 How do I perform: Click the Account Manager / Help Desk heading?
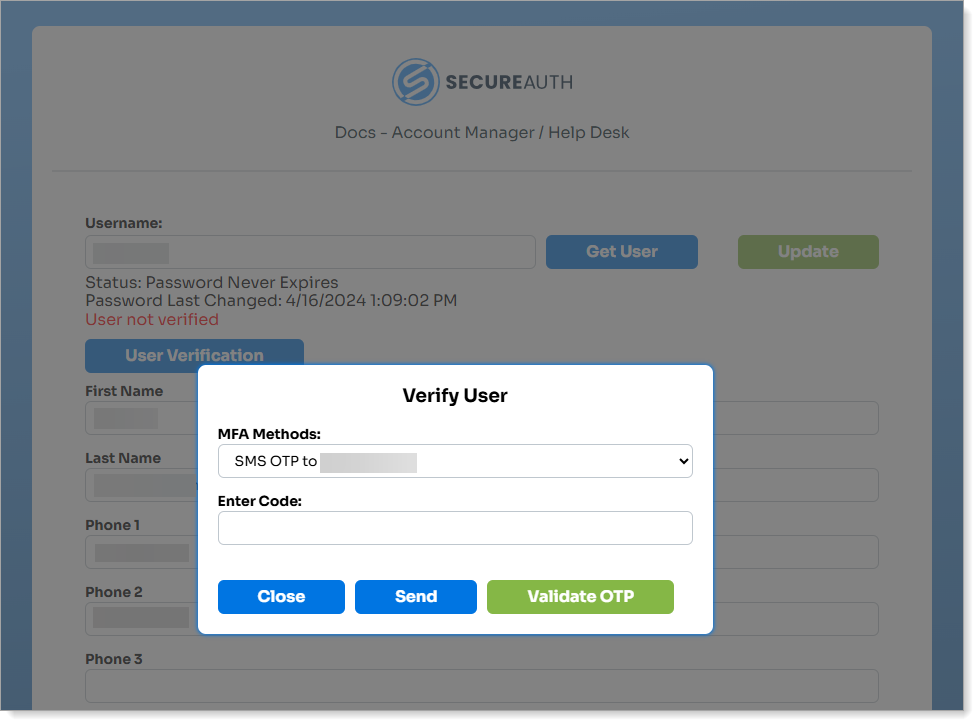[x=481, y=132]
